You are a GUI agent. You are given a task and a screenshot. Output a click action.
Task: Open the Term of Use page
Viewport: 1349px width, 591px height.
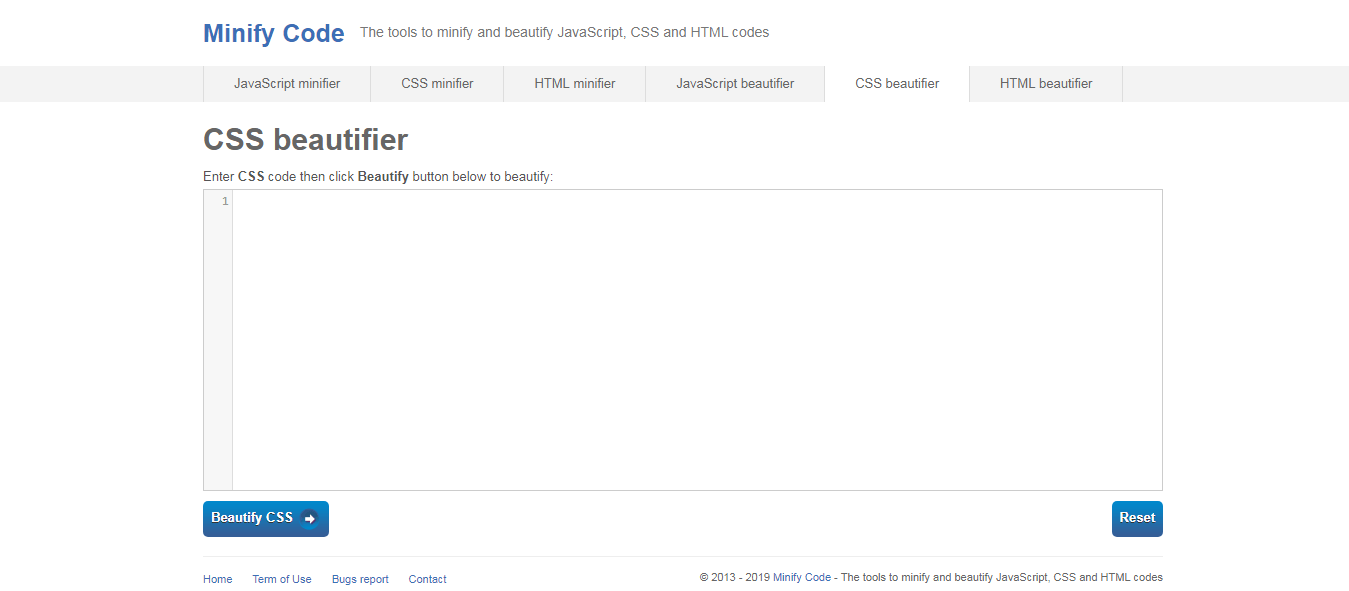282,578
